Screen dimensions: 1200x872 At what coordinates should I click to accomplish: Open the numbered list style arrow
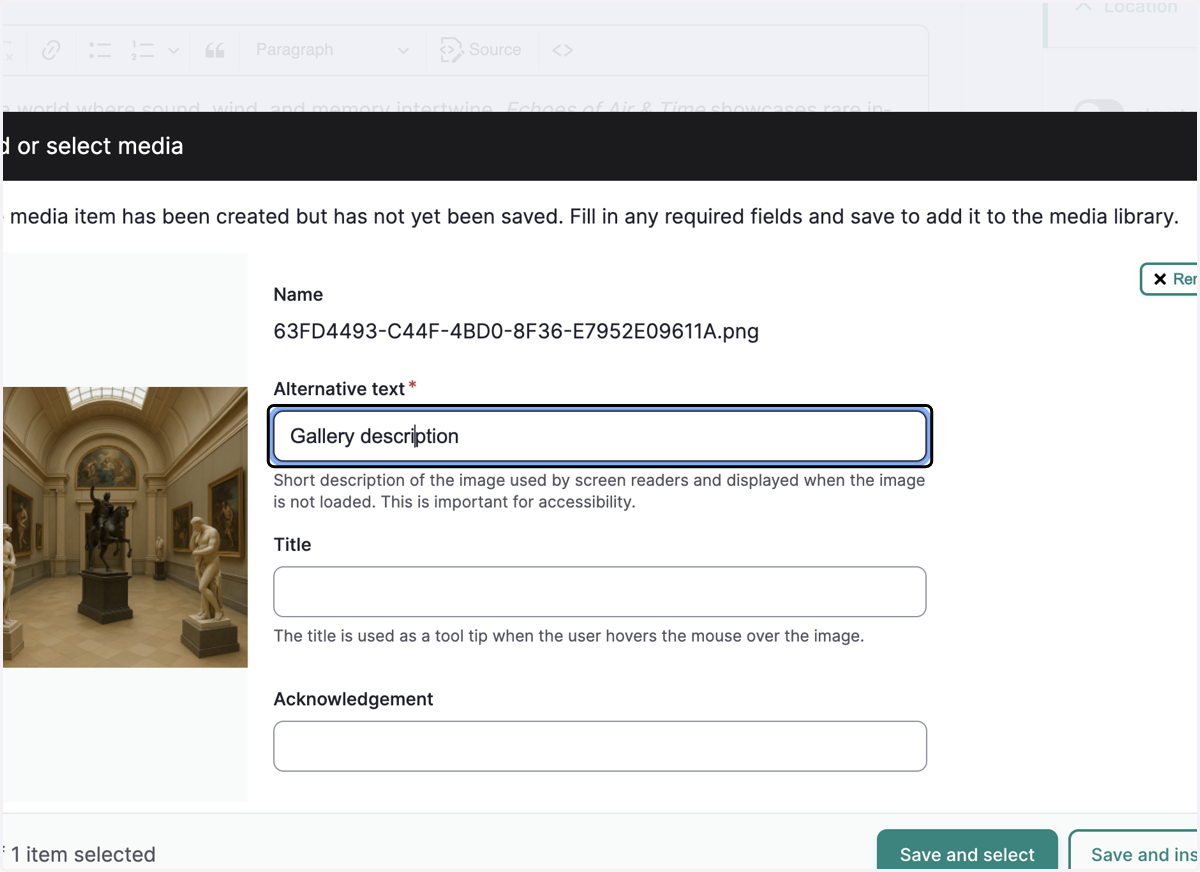(x=173, y=50)
